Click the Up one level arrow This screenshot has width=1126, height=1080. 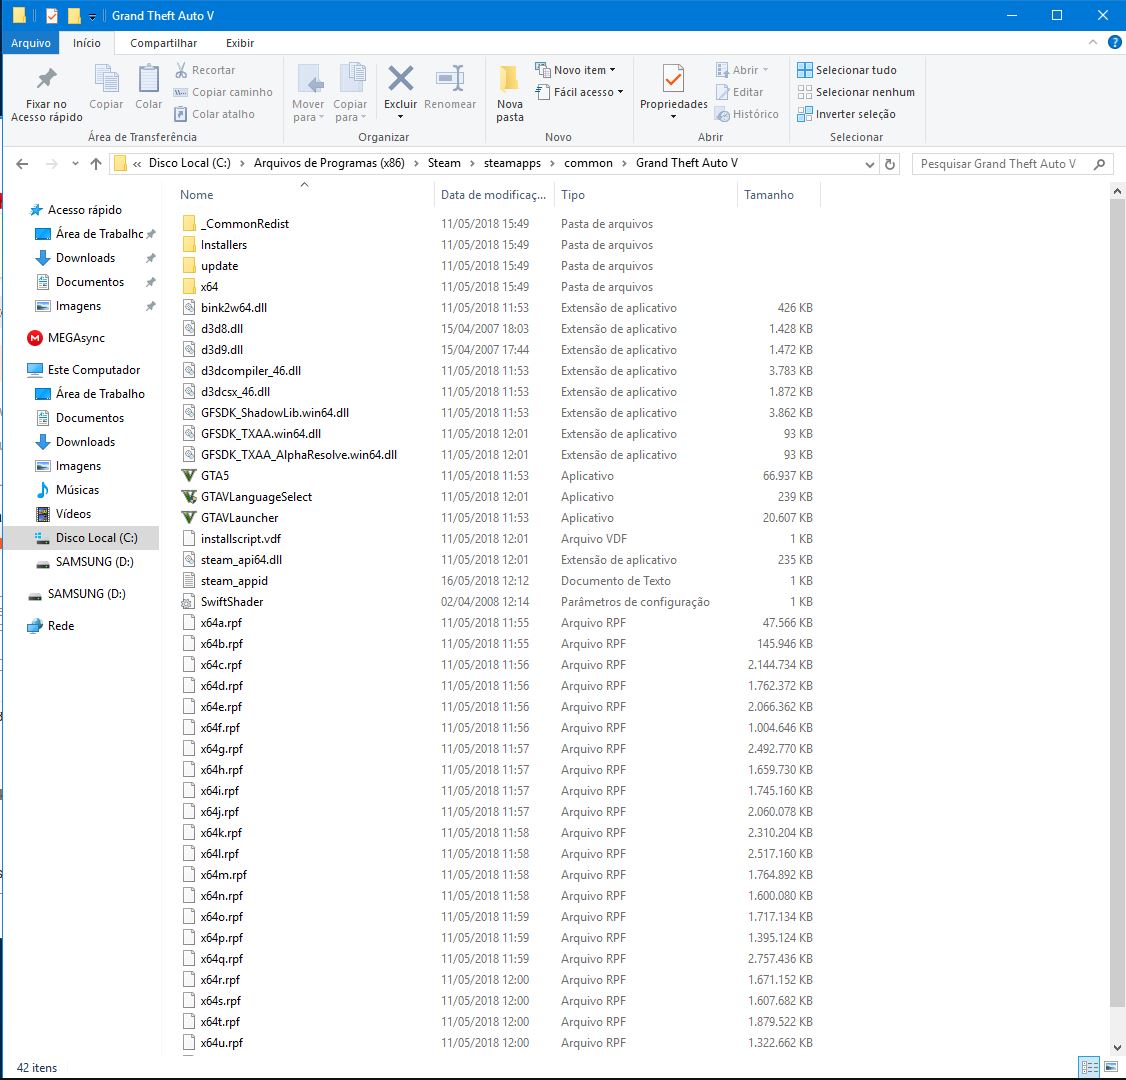96,164
